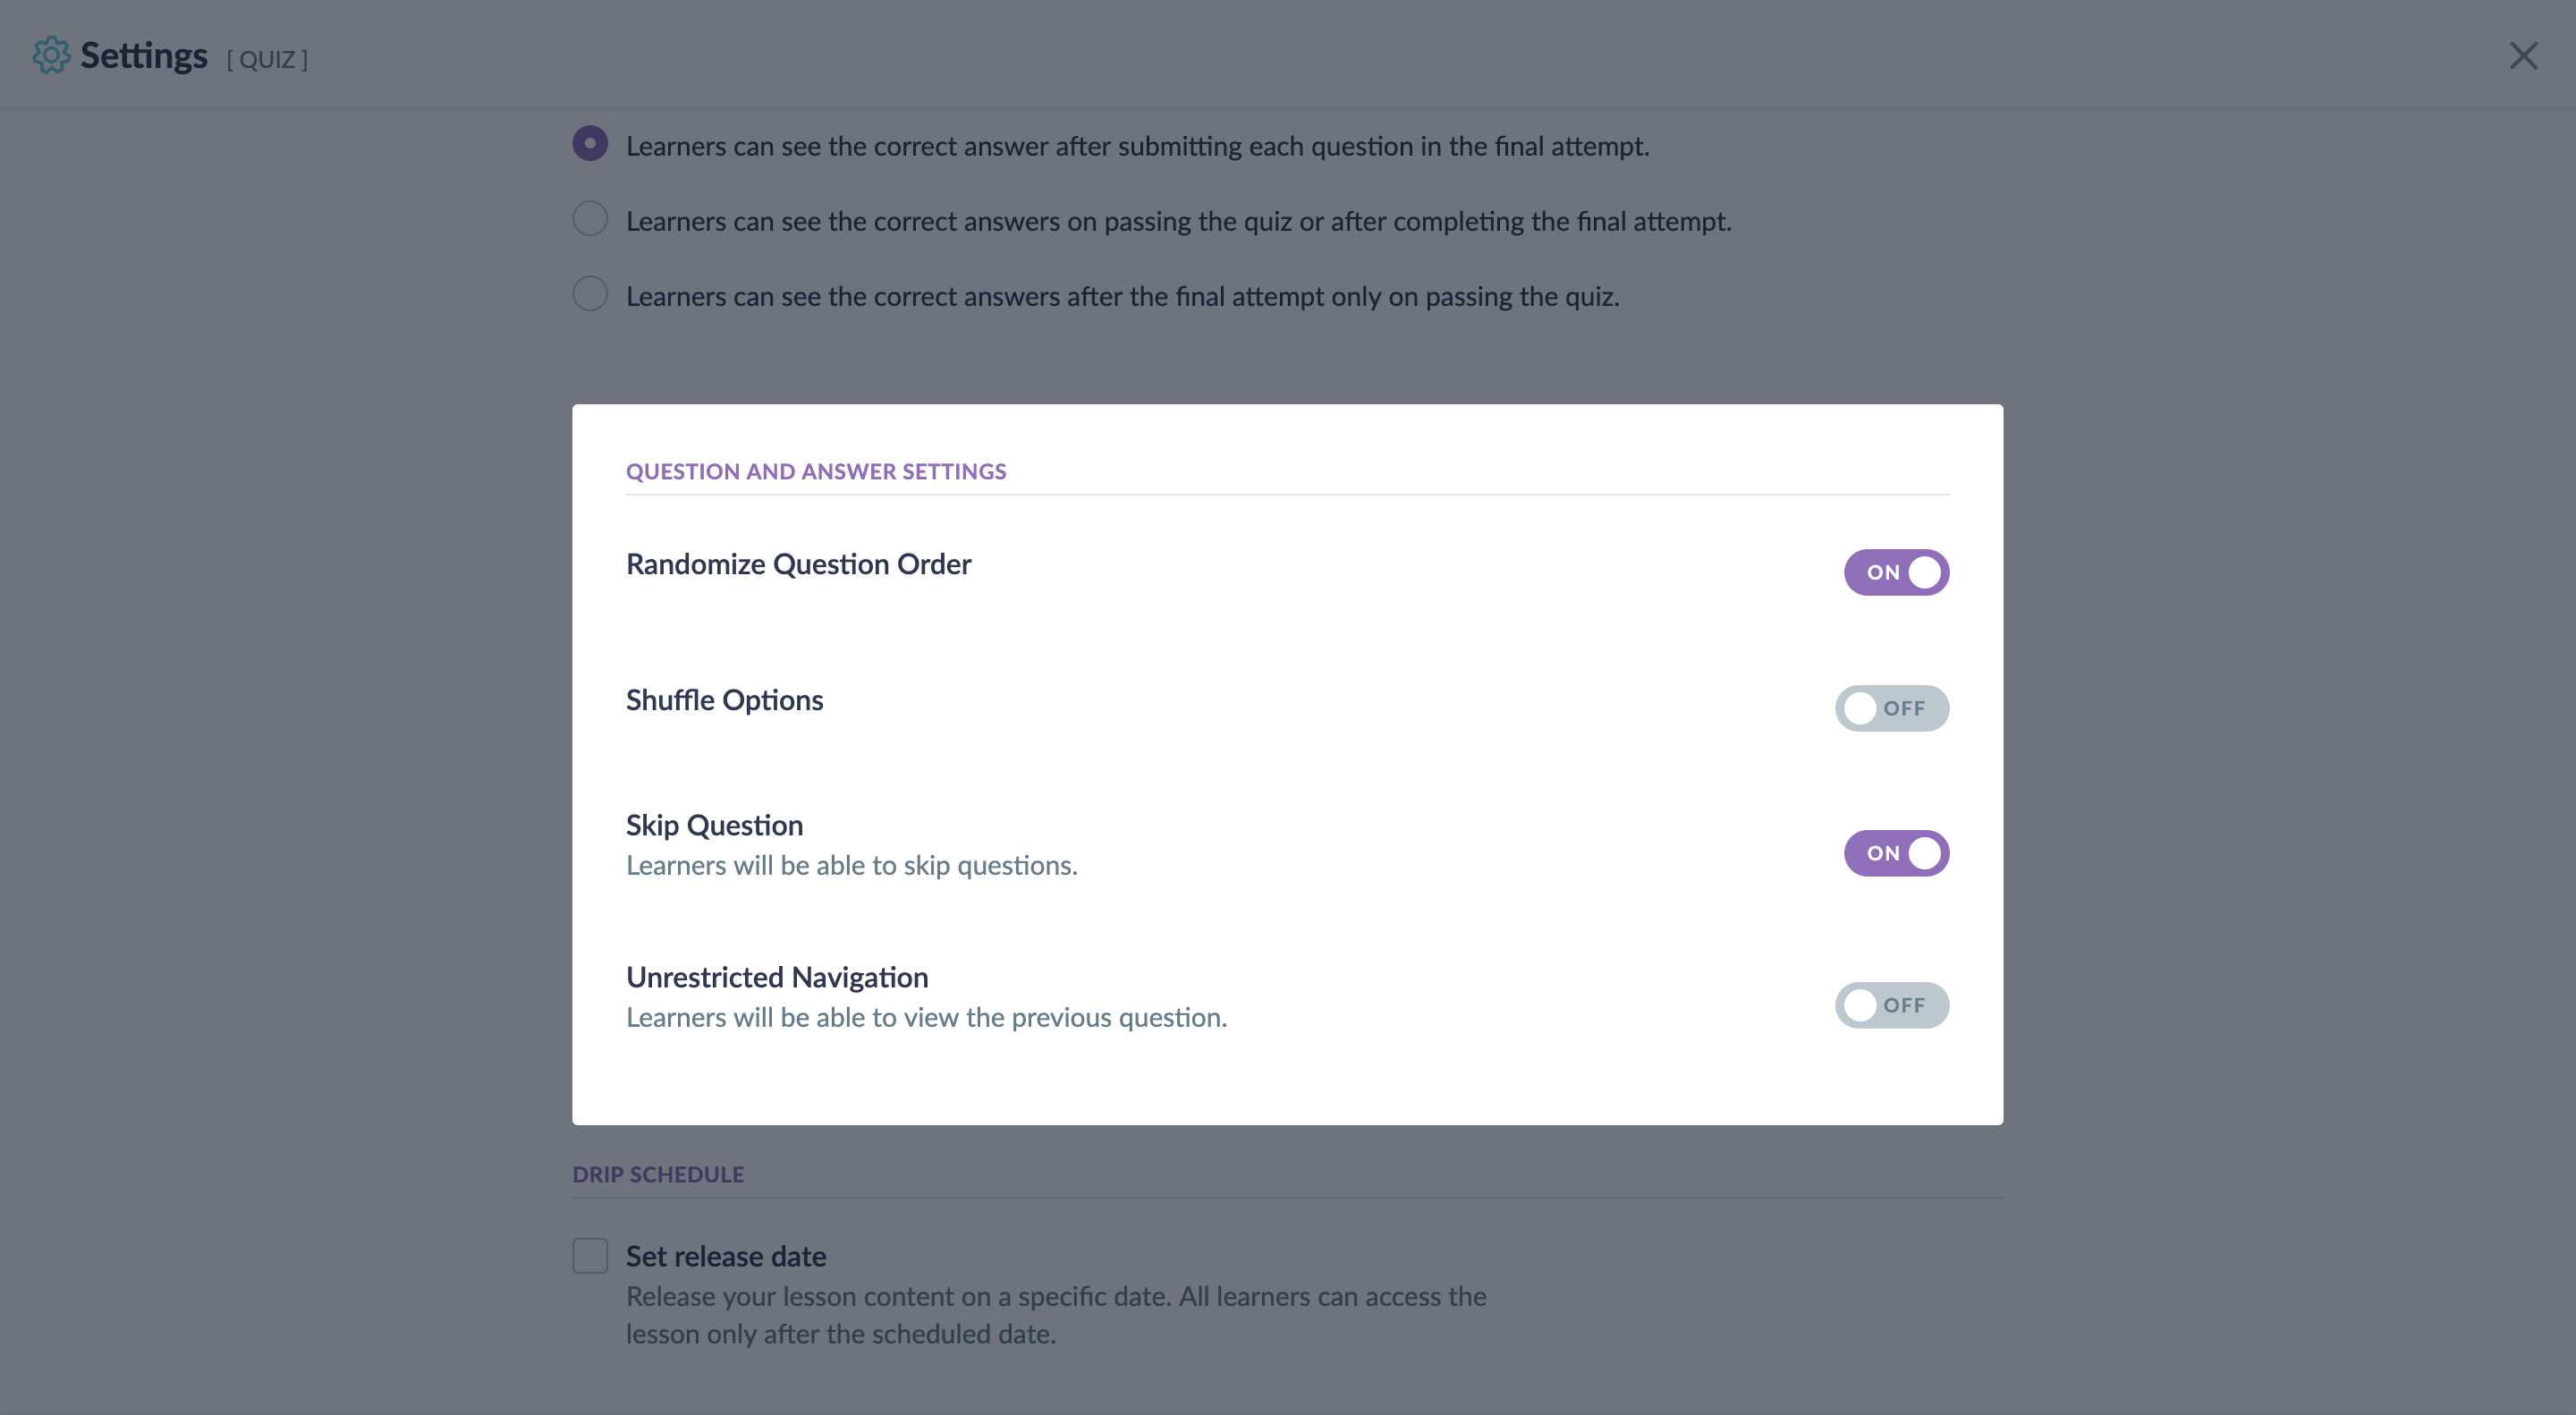Turn off Randomize Question Order toggle

tap(1896, 572)
